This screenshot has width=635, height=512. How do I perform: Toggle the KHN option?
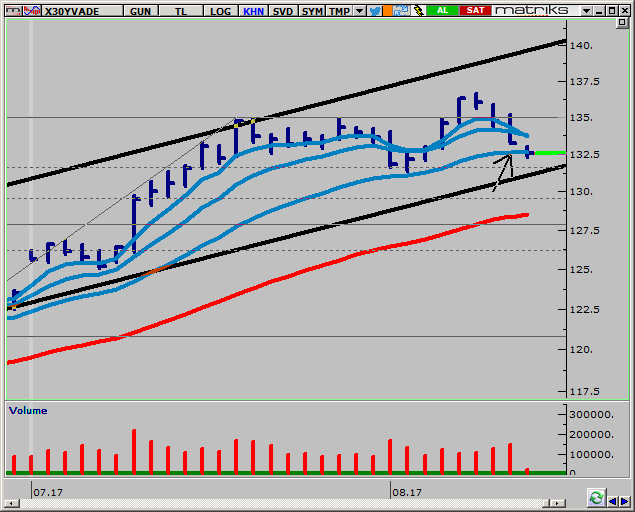pos(254,11)
